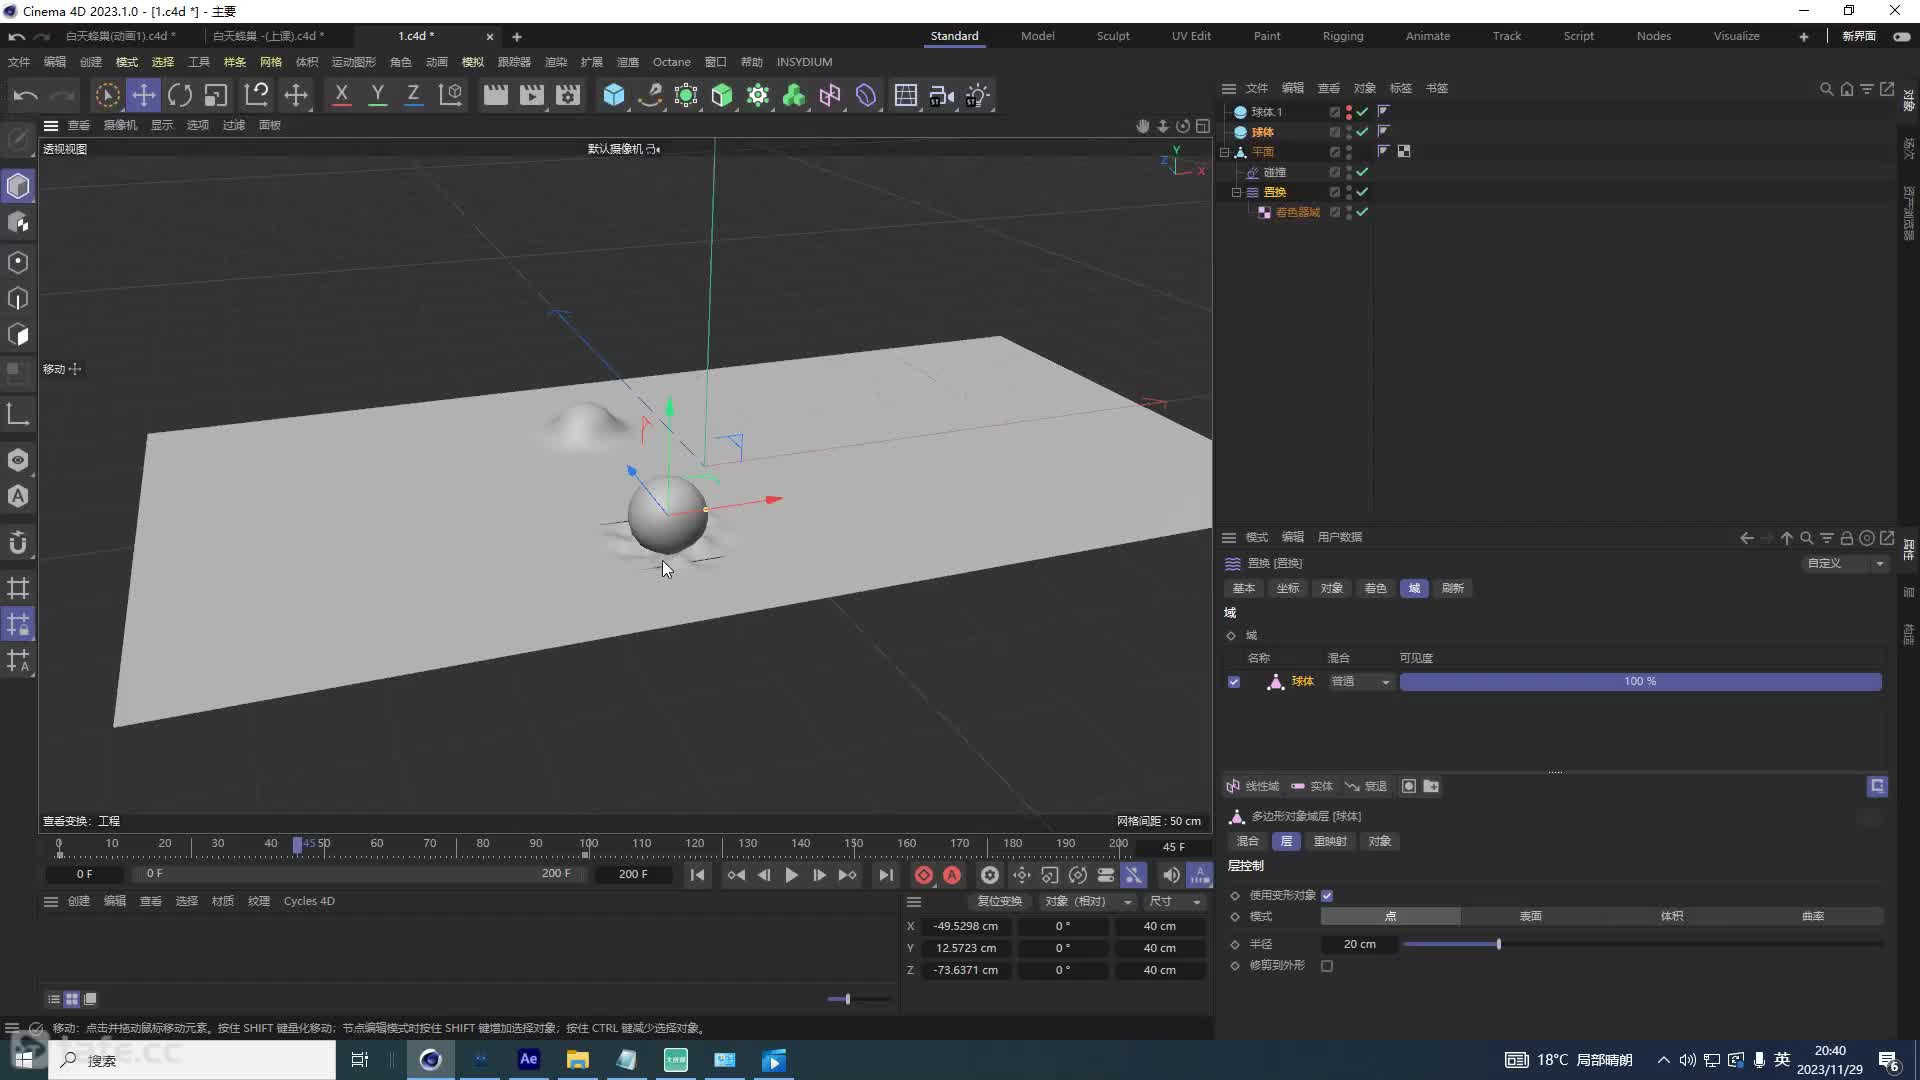The height and width of the screenshot is (1080, 1920).
Task: Toggle Z axis lock
Action: pos(413,95)
